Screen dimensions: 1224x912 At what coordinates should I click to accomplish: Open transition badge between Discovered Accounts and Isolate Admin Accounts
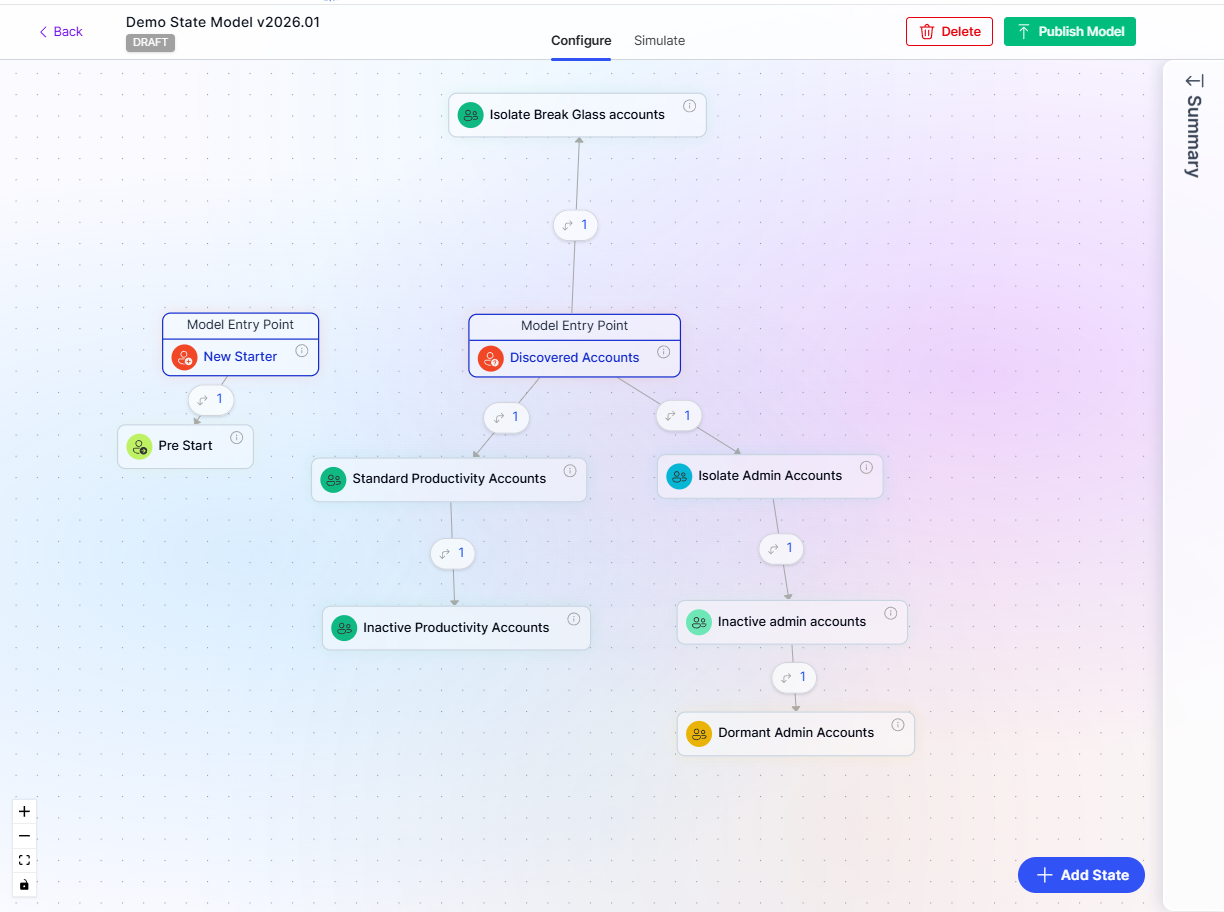(679, 416)
